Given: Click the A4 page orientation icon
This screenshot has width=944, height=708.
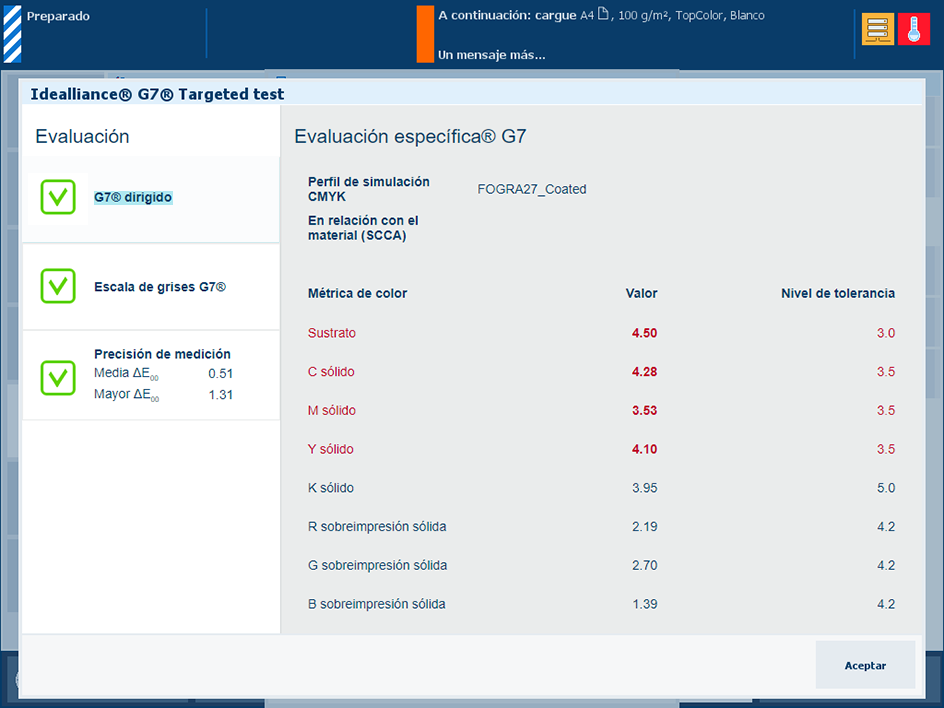Looking at the screenshot, I should (x=603, y=14).
